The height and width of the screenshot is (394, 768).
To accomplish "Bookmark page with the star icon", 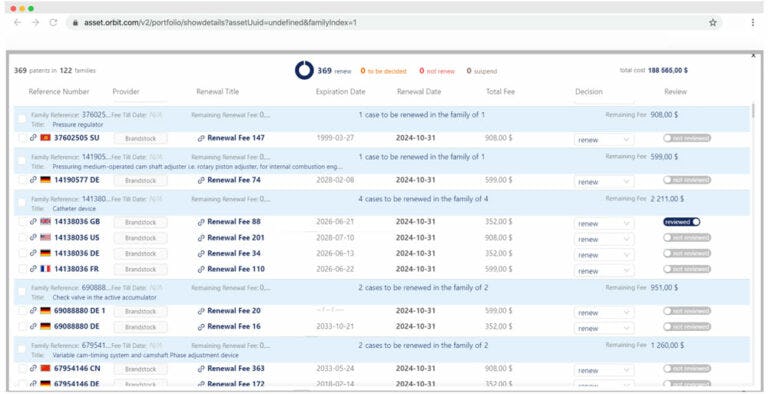I will pyautogui.click(x=713, y=23).
